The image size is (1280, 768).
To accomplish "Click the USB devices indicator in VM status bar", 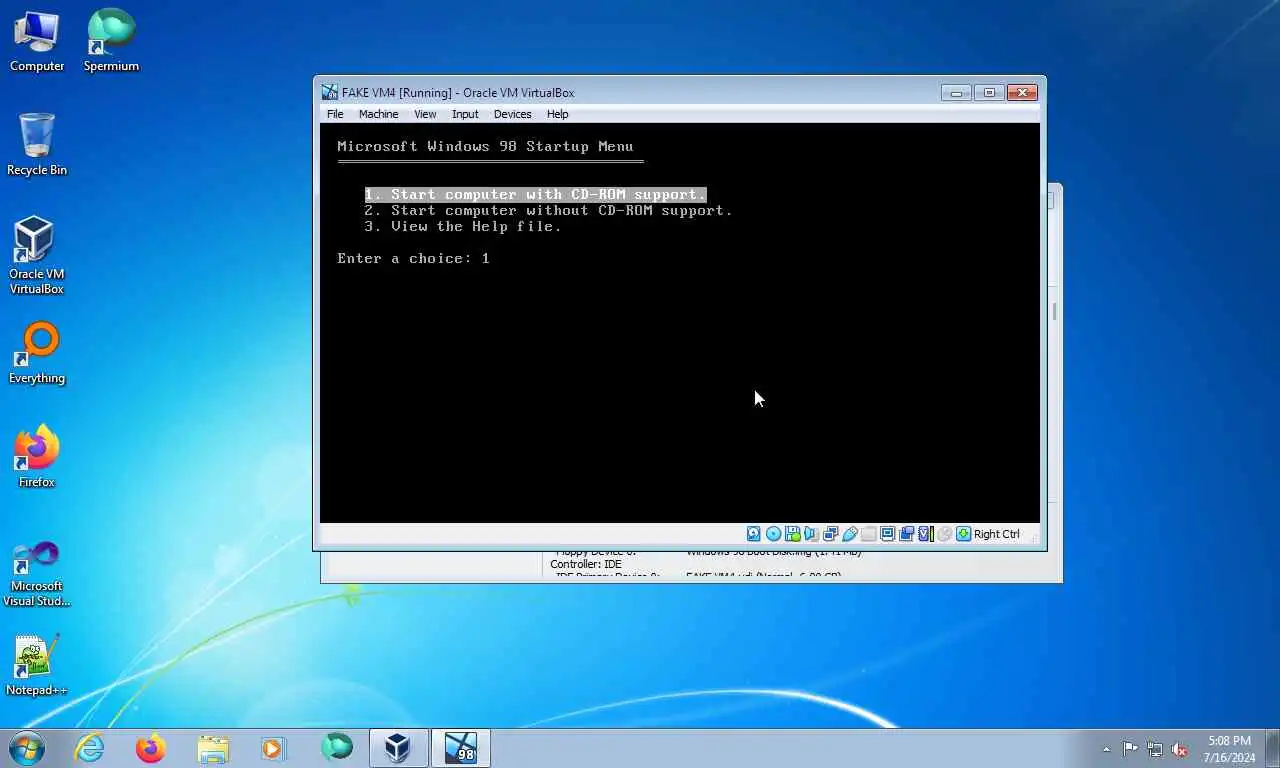I will 849,534.
